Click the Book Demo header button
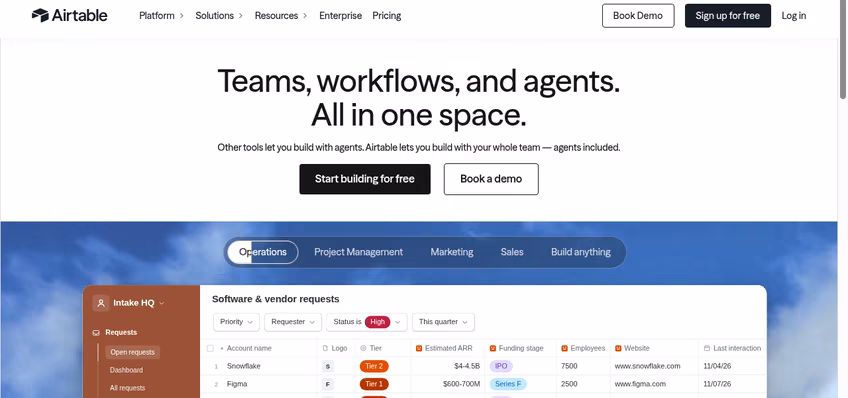 tap(638, 16)
